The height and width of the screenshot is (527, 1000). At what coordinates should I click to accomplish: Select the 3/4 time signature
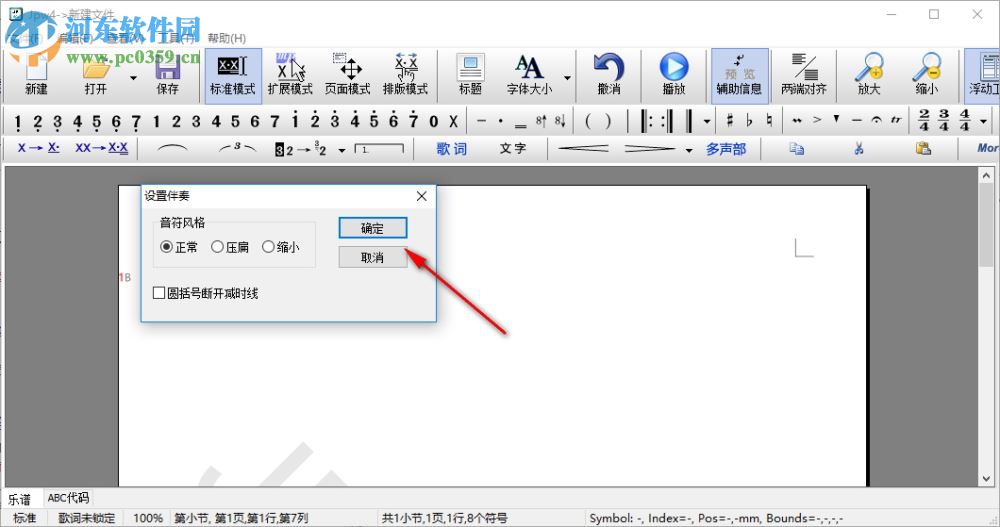[x=944, y=120]
